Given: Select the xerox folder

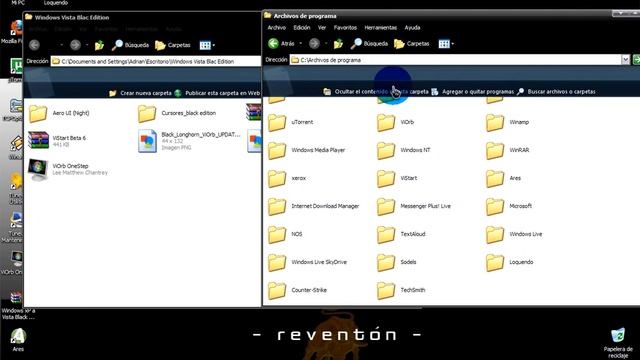Looking at the screenshot, I should [287, 178].
